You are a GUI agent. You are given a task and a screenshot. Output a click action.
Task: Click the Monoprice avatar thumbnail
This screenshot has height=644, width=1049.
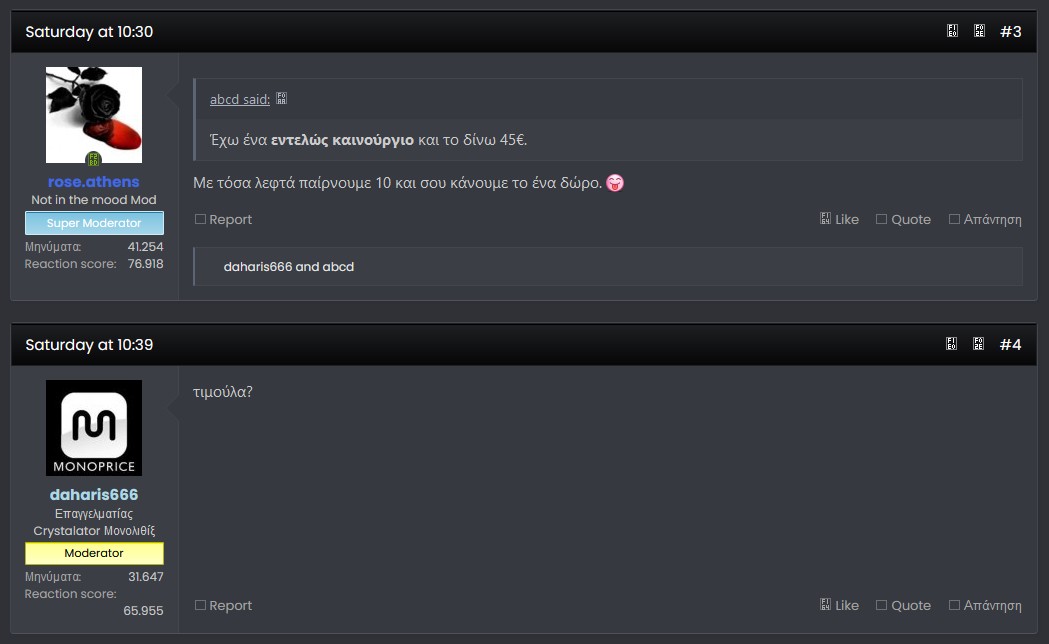click(x=94, y=428)
